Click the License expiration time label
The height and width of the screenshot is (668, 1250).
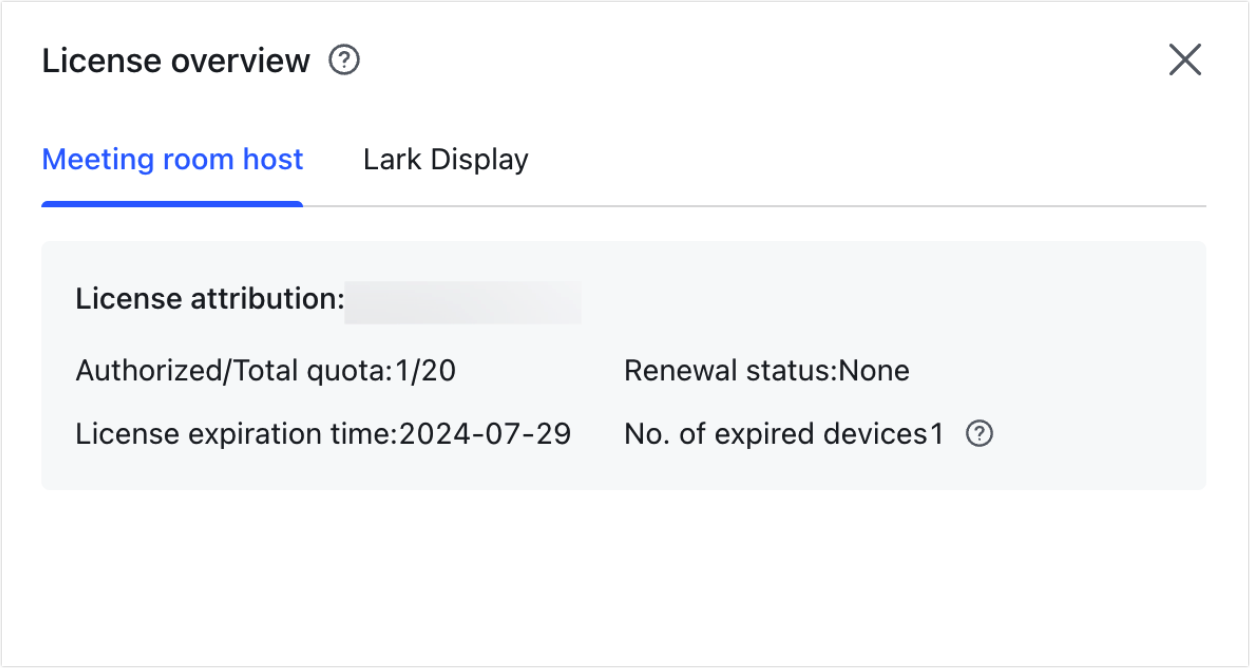[236, 434]
